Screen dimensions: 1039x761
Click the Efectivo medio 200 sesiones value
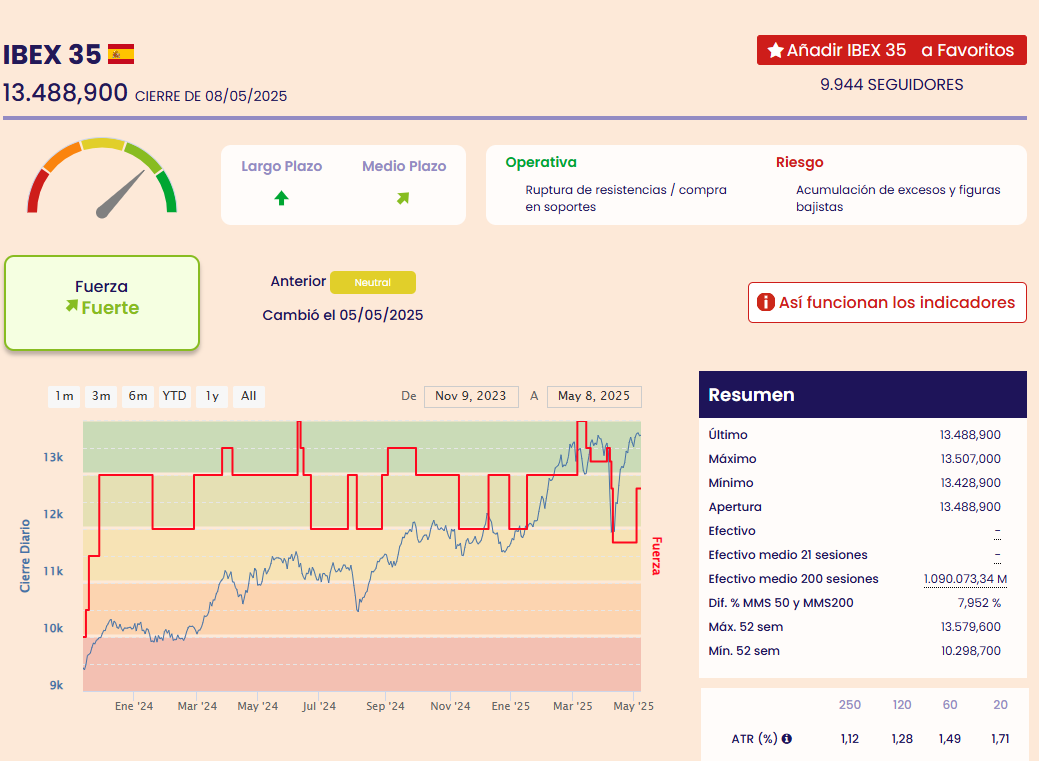pos(965,579)
